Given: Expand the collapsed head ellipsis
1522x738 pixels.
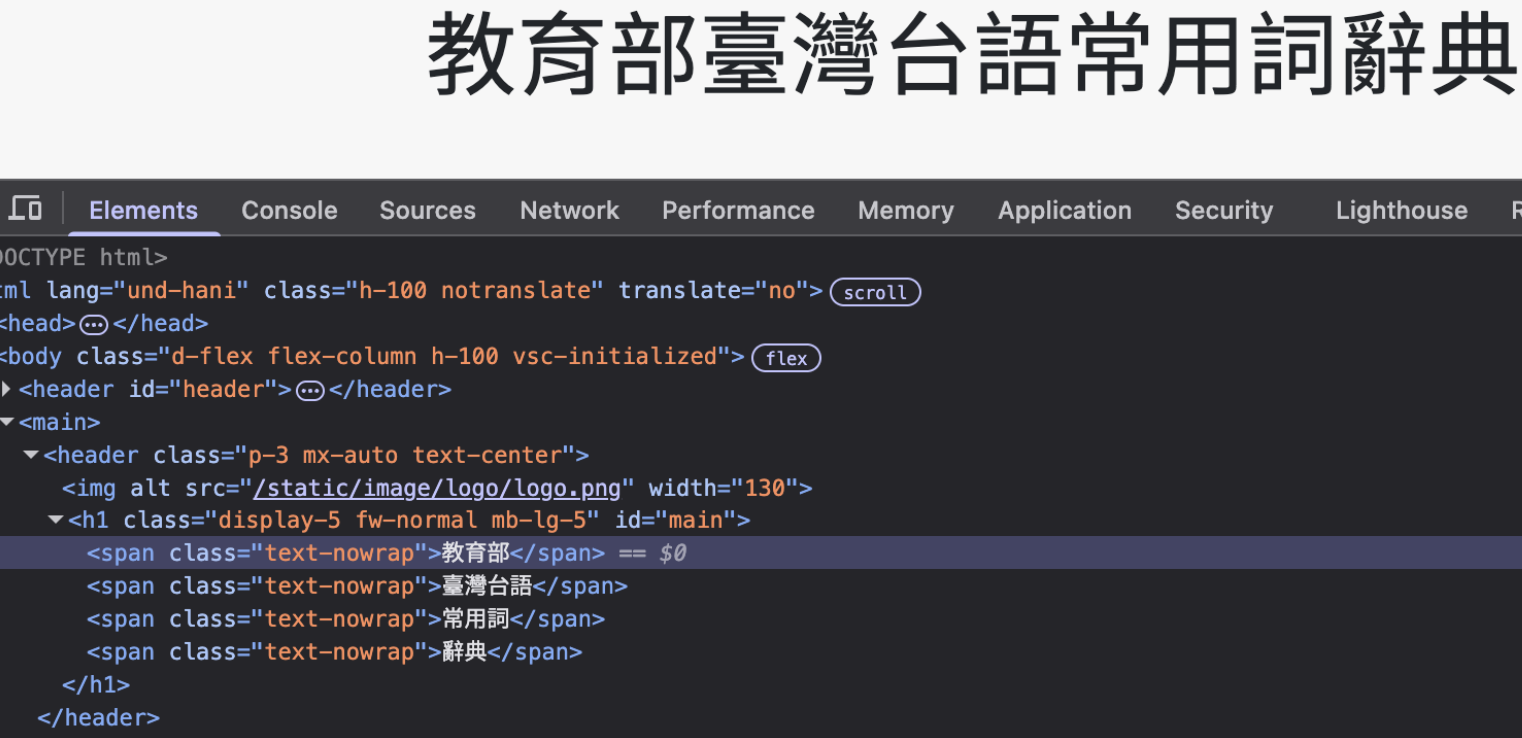Looking at the screenshot, I should pos(92,324).
